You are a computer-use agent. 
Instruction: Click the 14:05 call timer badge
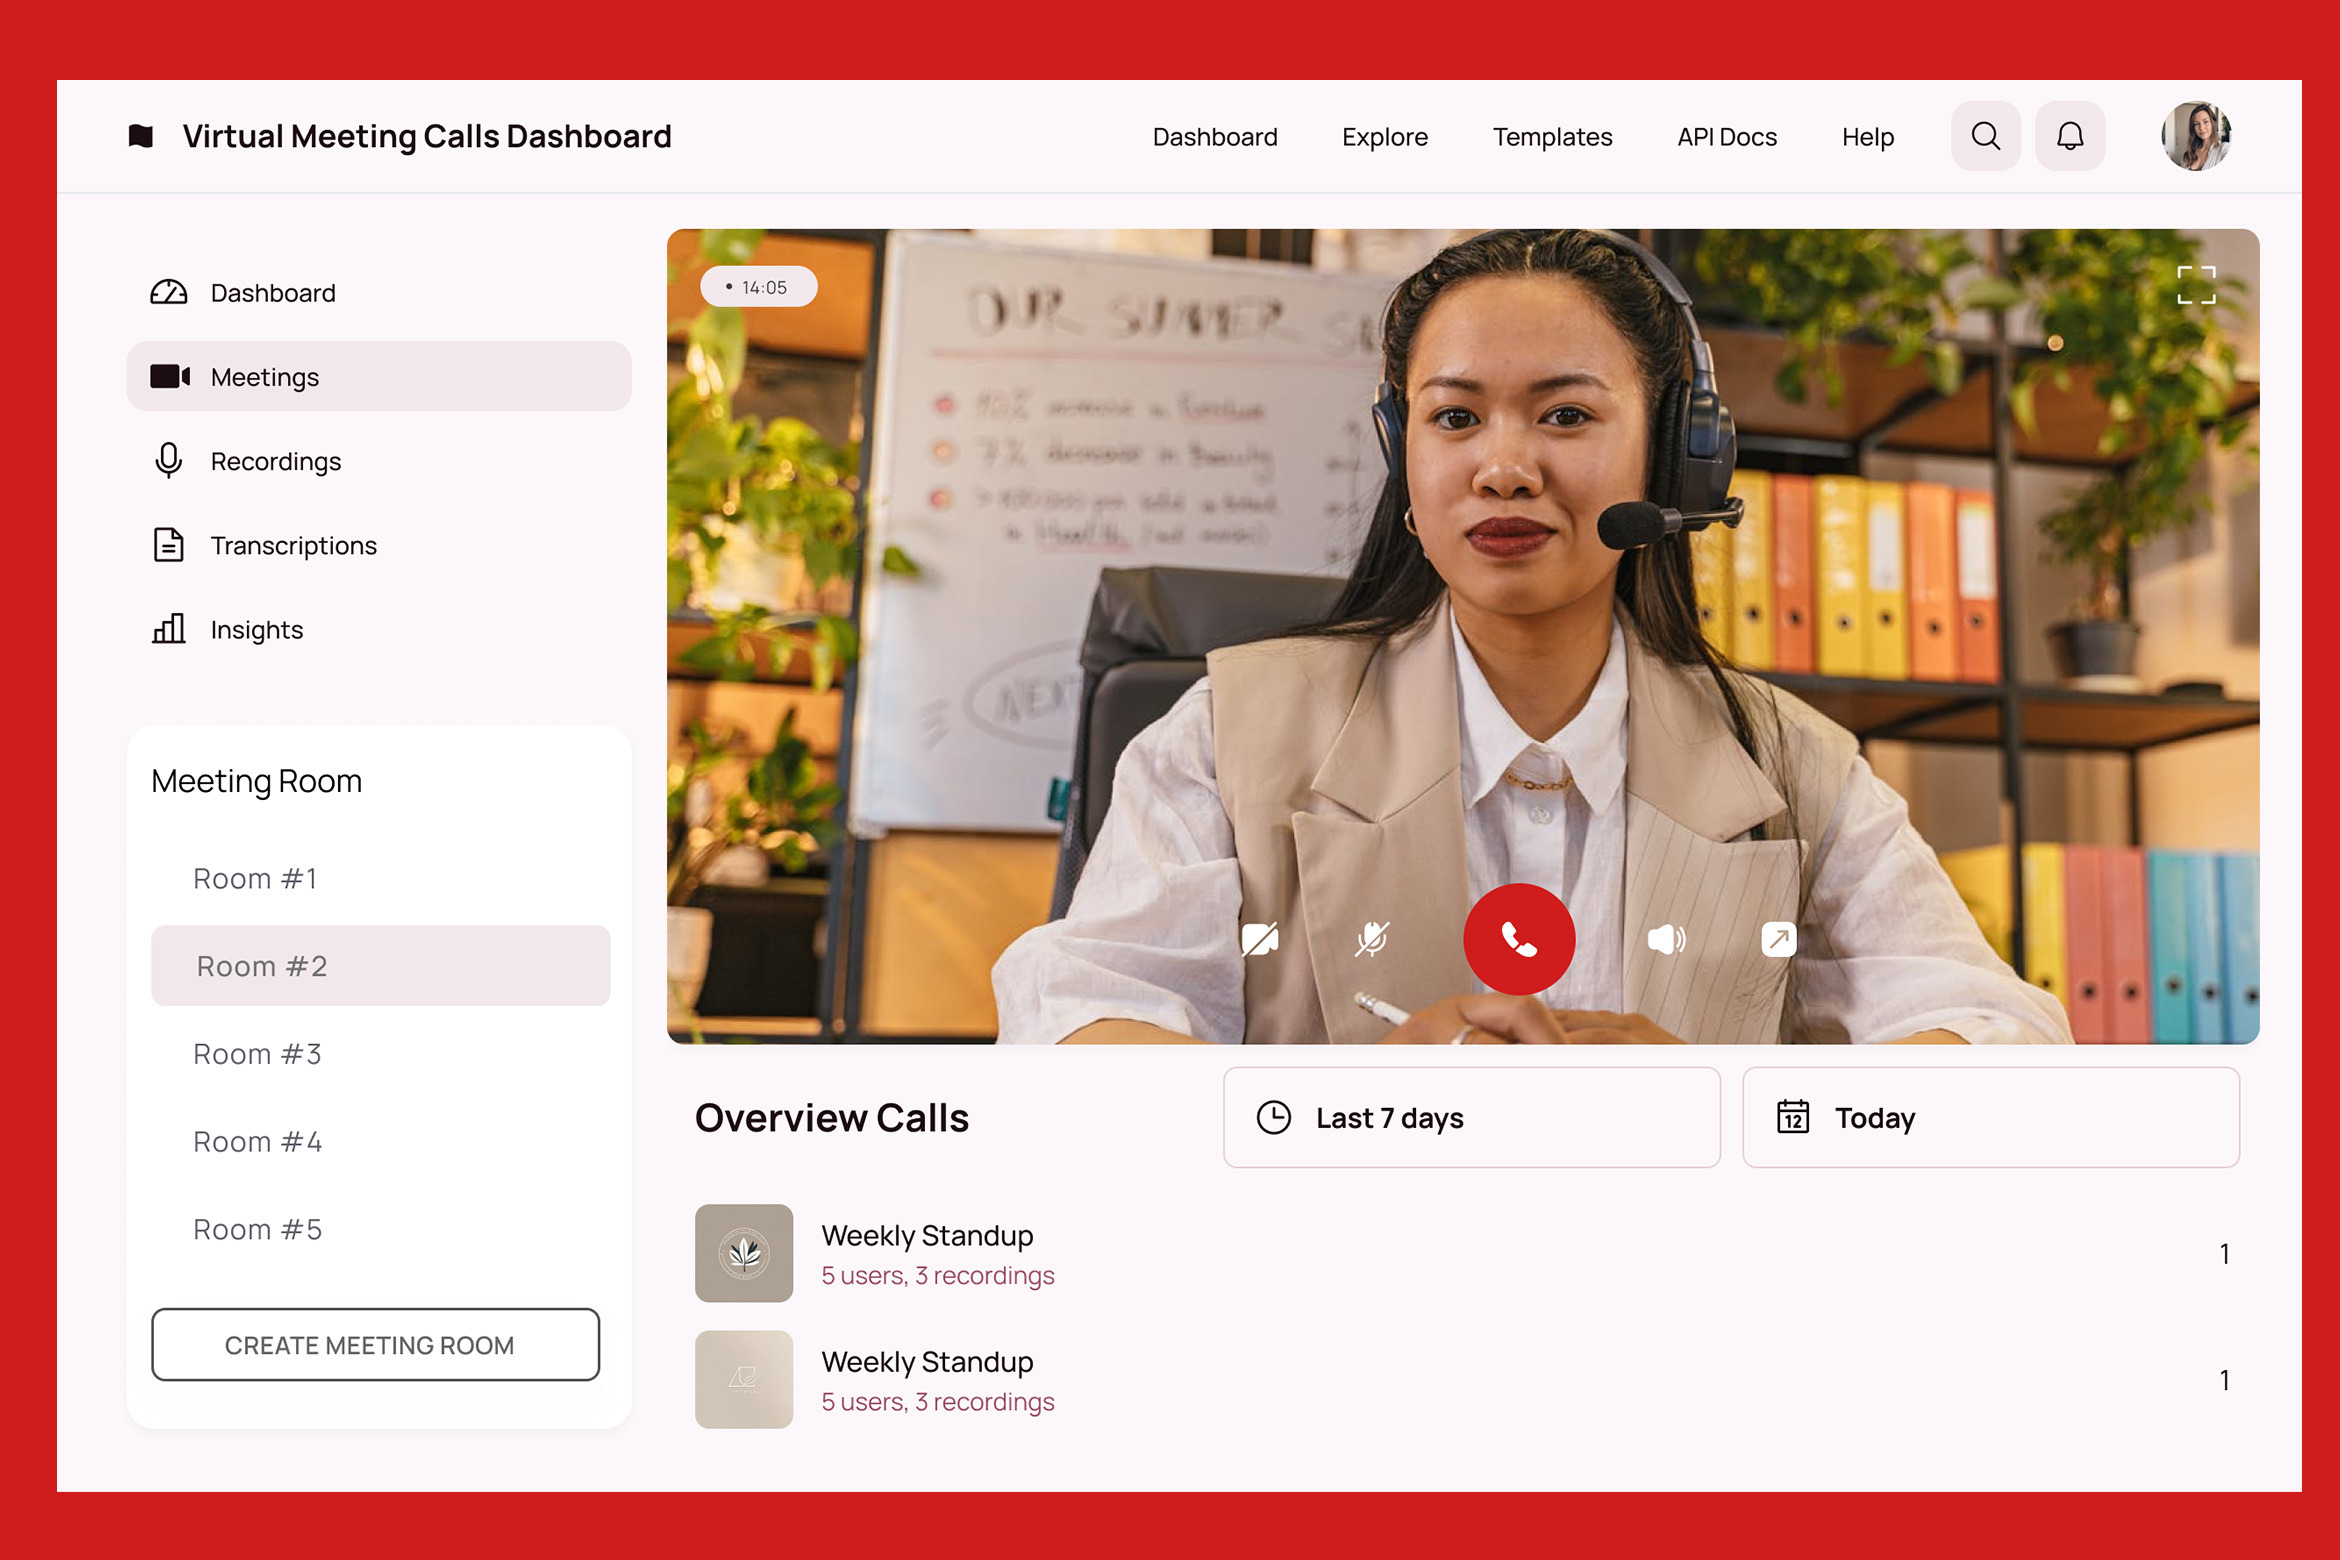click(x=758, y=287)
